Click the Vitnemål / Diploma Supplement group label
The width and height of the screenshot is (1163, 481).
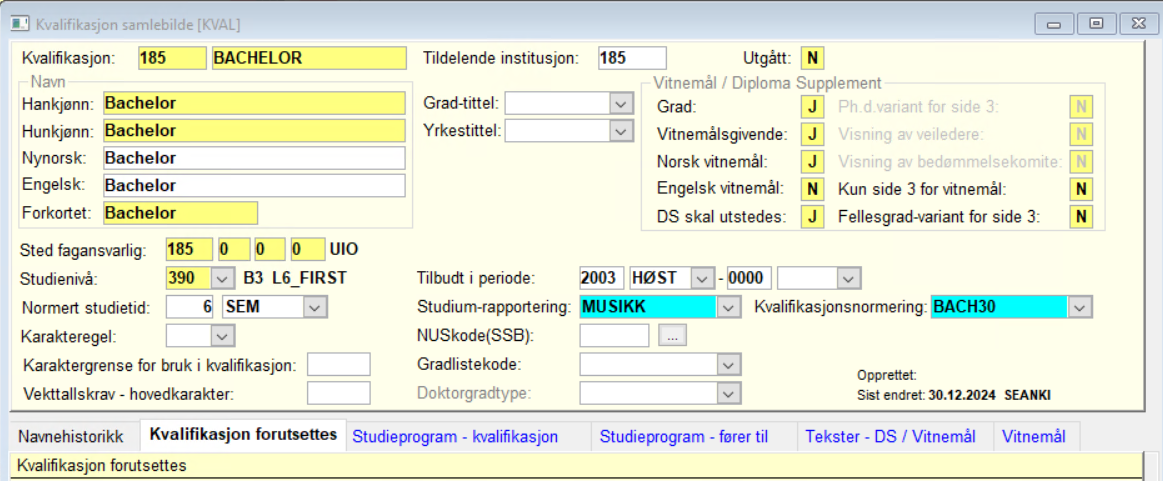pyautogui.click(x=767, y=83)
